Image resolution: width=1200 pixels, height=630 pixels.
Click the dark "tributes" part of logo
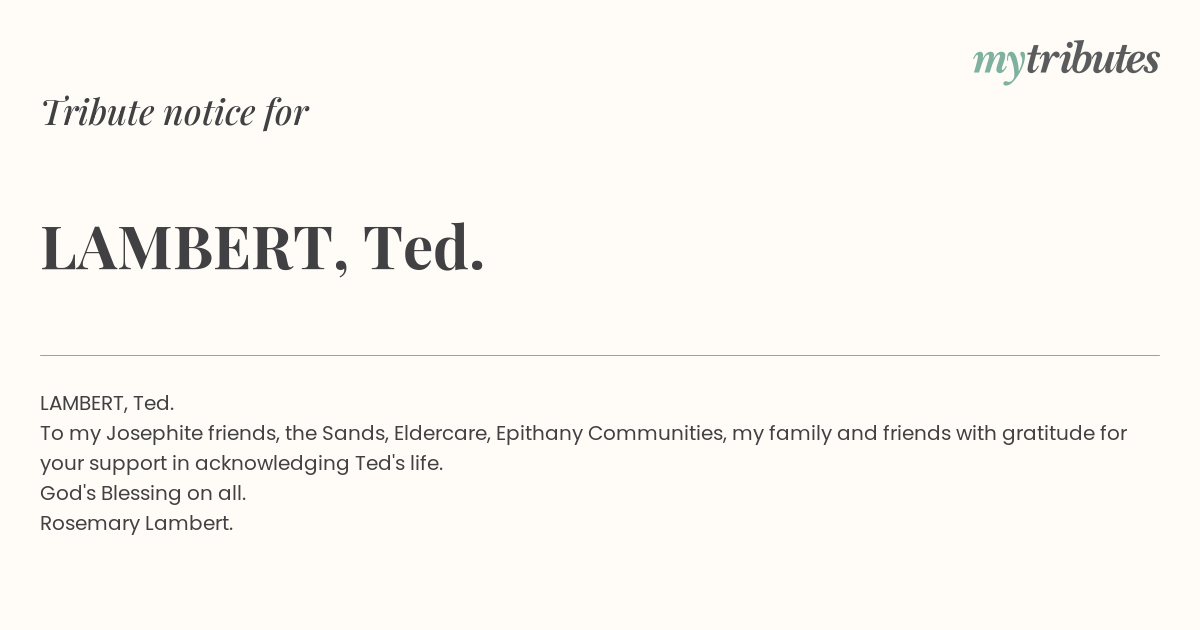1092,59
